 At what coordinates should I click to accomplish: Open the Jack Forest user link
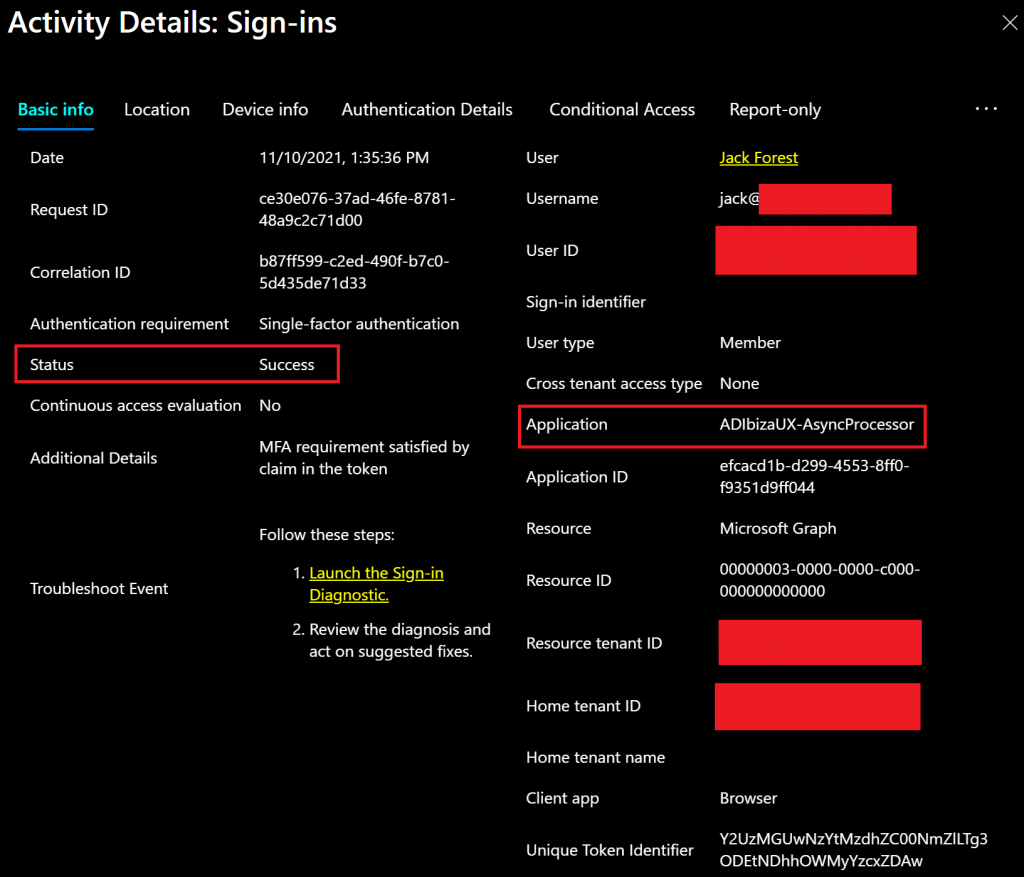(758, 158)
